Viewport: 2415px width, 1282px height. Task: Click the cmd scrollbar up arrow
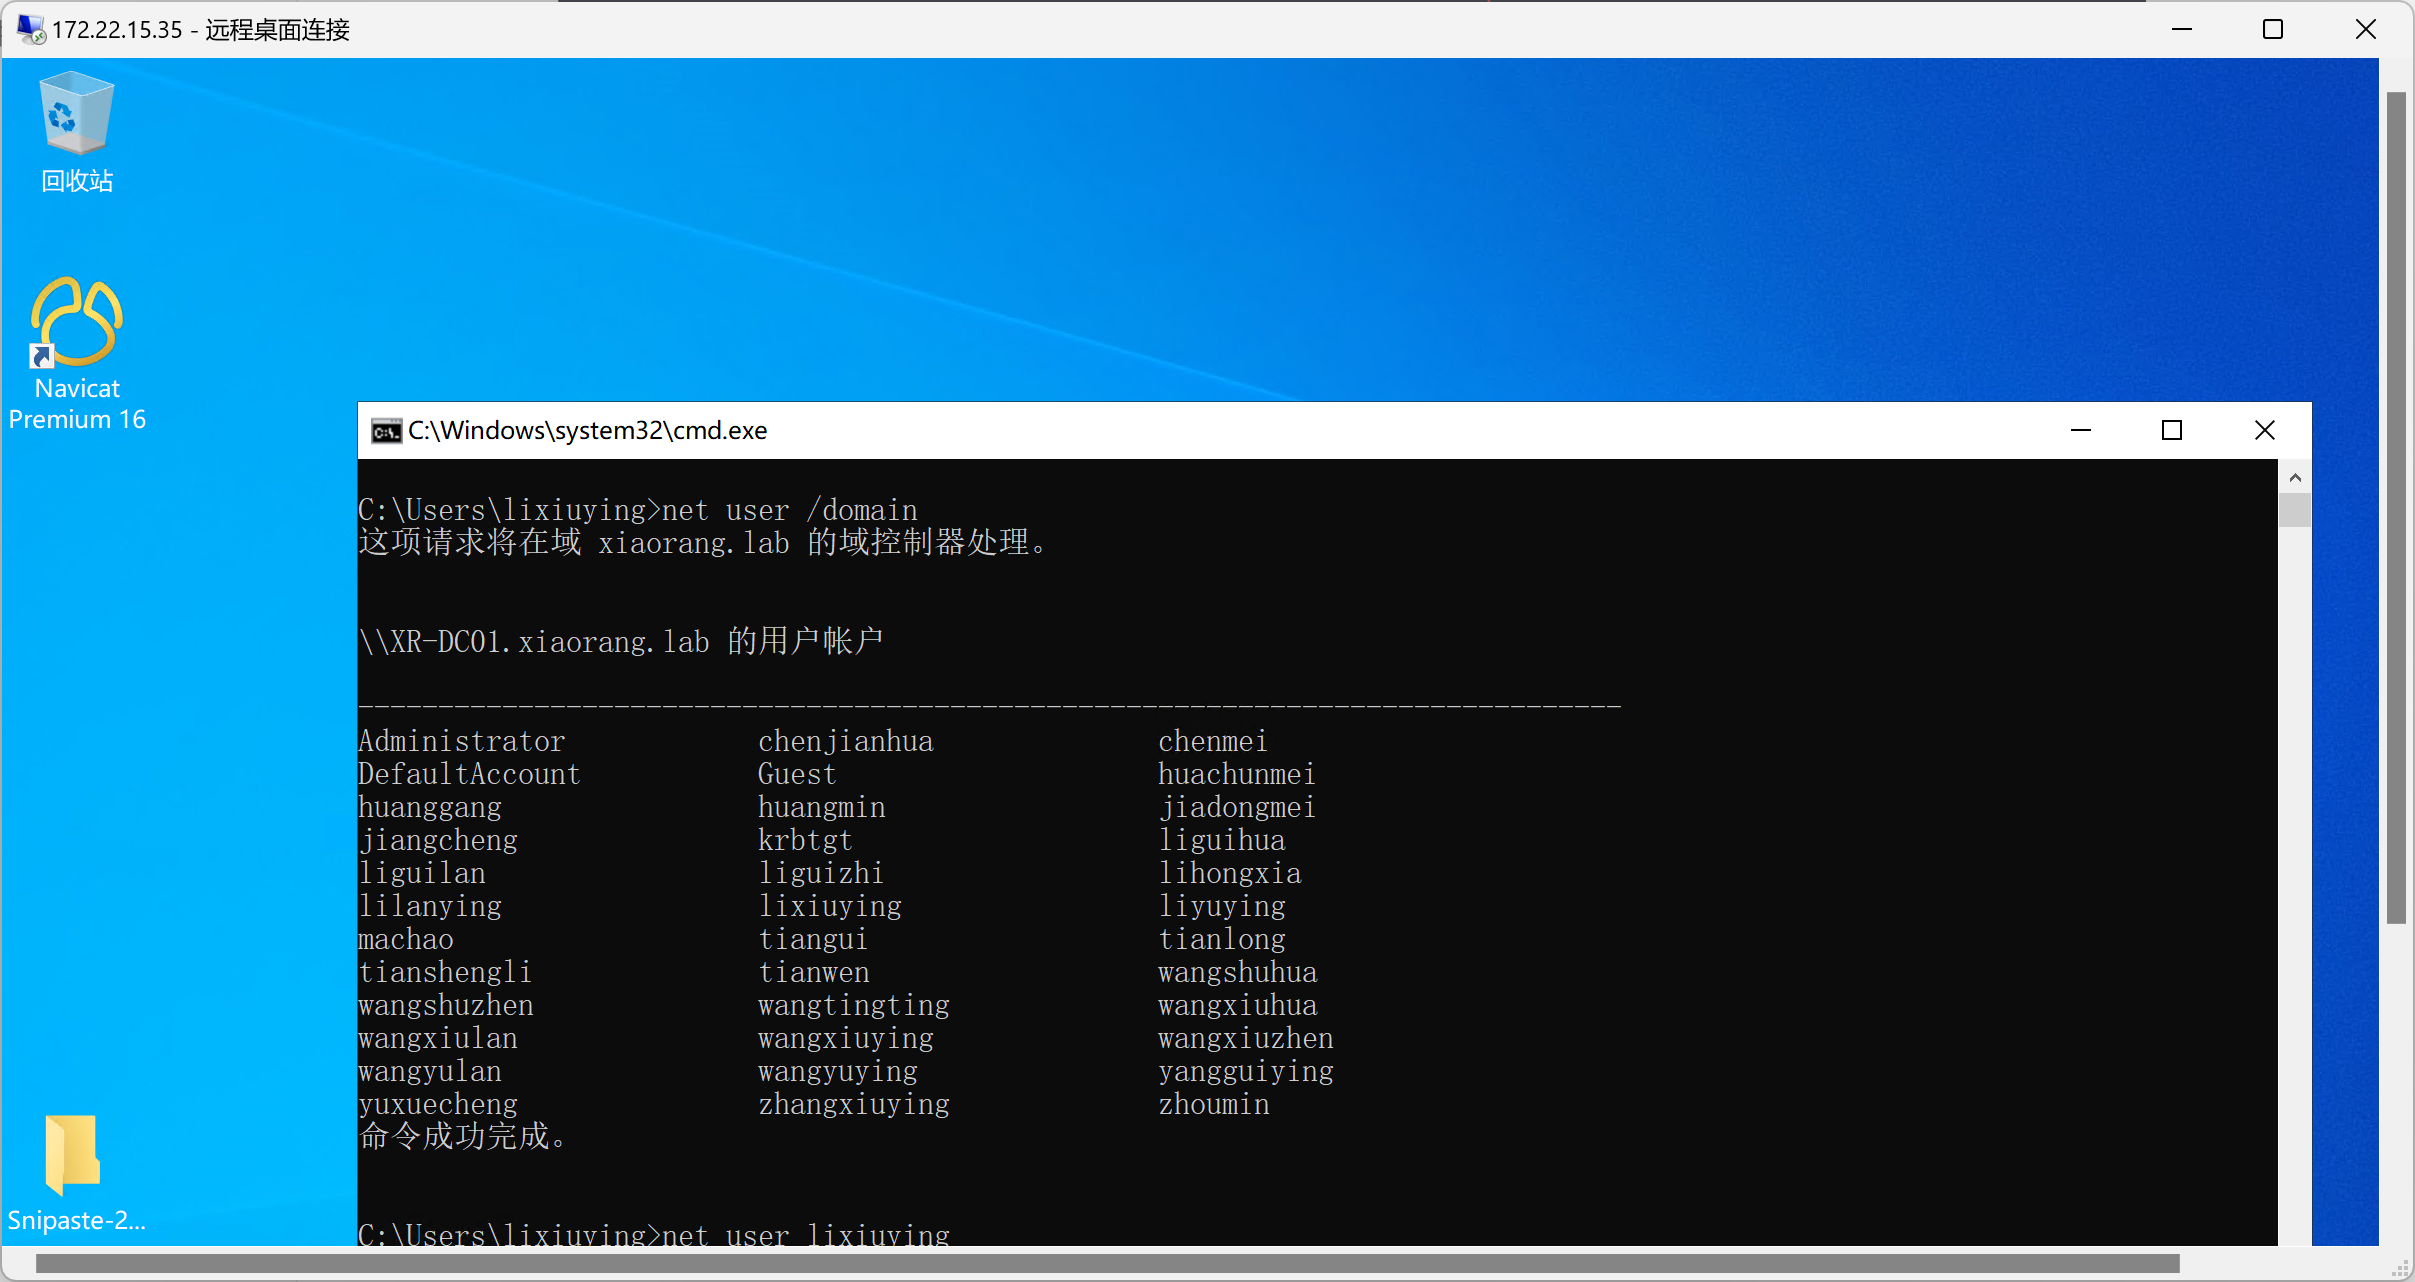coord(2295,478)
